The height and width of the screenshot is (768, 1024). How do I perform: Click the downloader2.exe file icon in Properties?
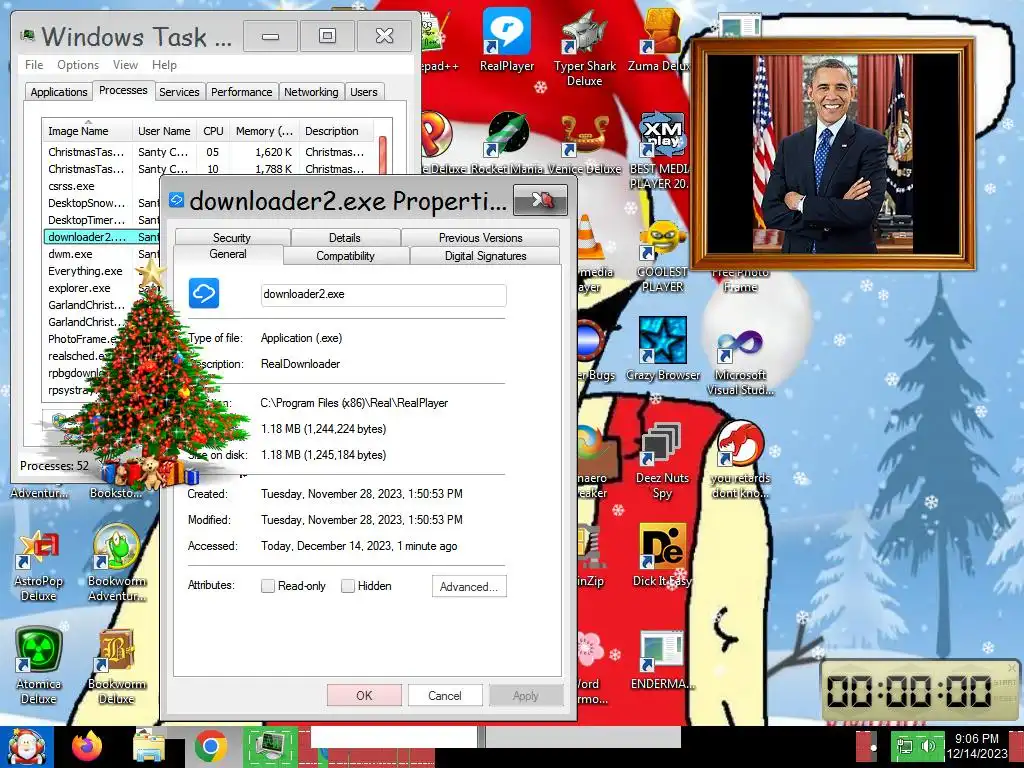coord(204,293)
